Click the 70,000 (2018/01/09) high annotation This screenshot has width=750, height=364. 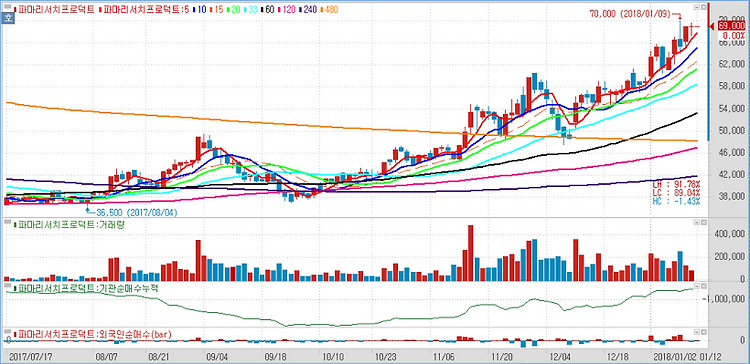631,14
